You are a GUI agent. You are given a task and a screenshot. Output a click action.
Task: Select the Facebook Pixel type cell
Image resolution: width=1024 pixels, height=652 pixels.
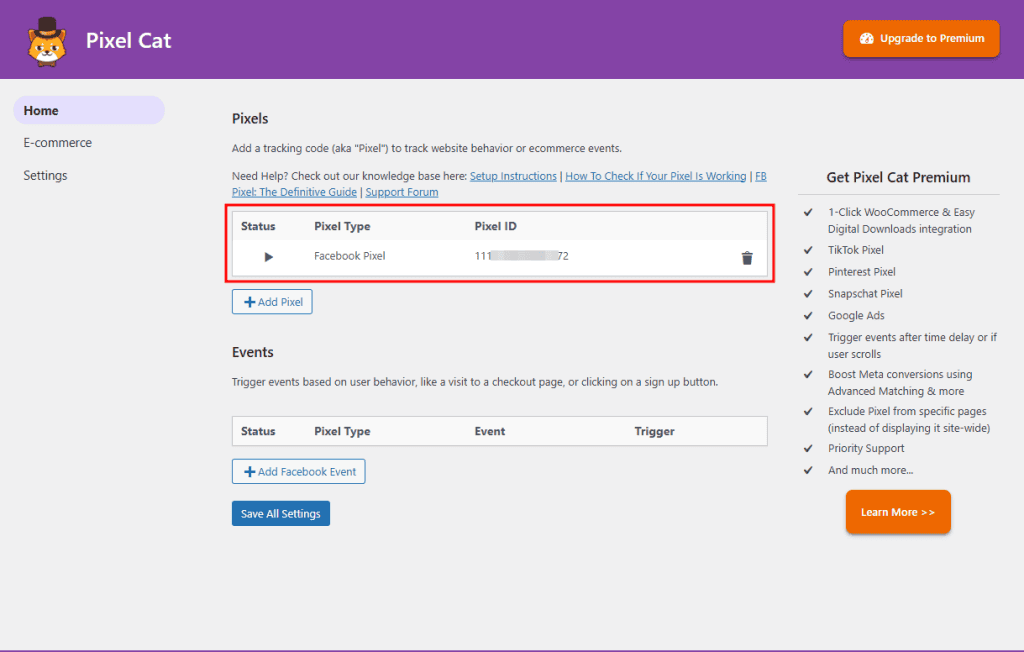(x=349, y=256)
